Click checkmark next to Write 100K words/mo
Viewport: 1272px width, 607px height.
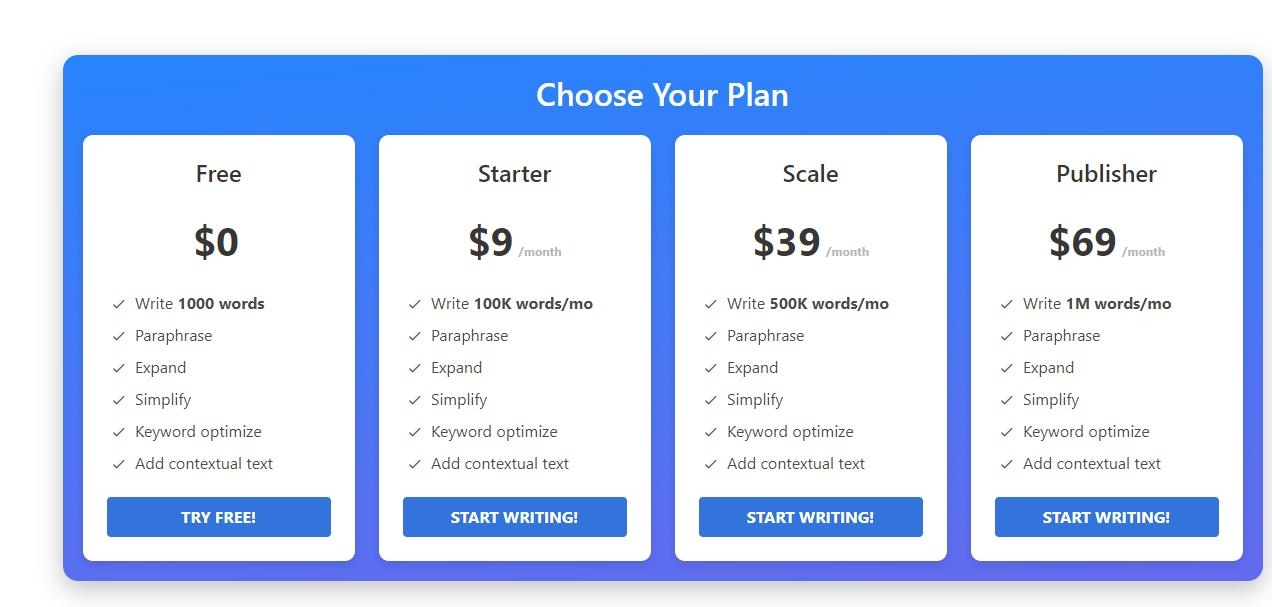tap(415, 304)
